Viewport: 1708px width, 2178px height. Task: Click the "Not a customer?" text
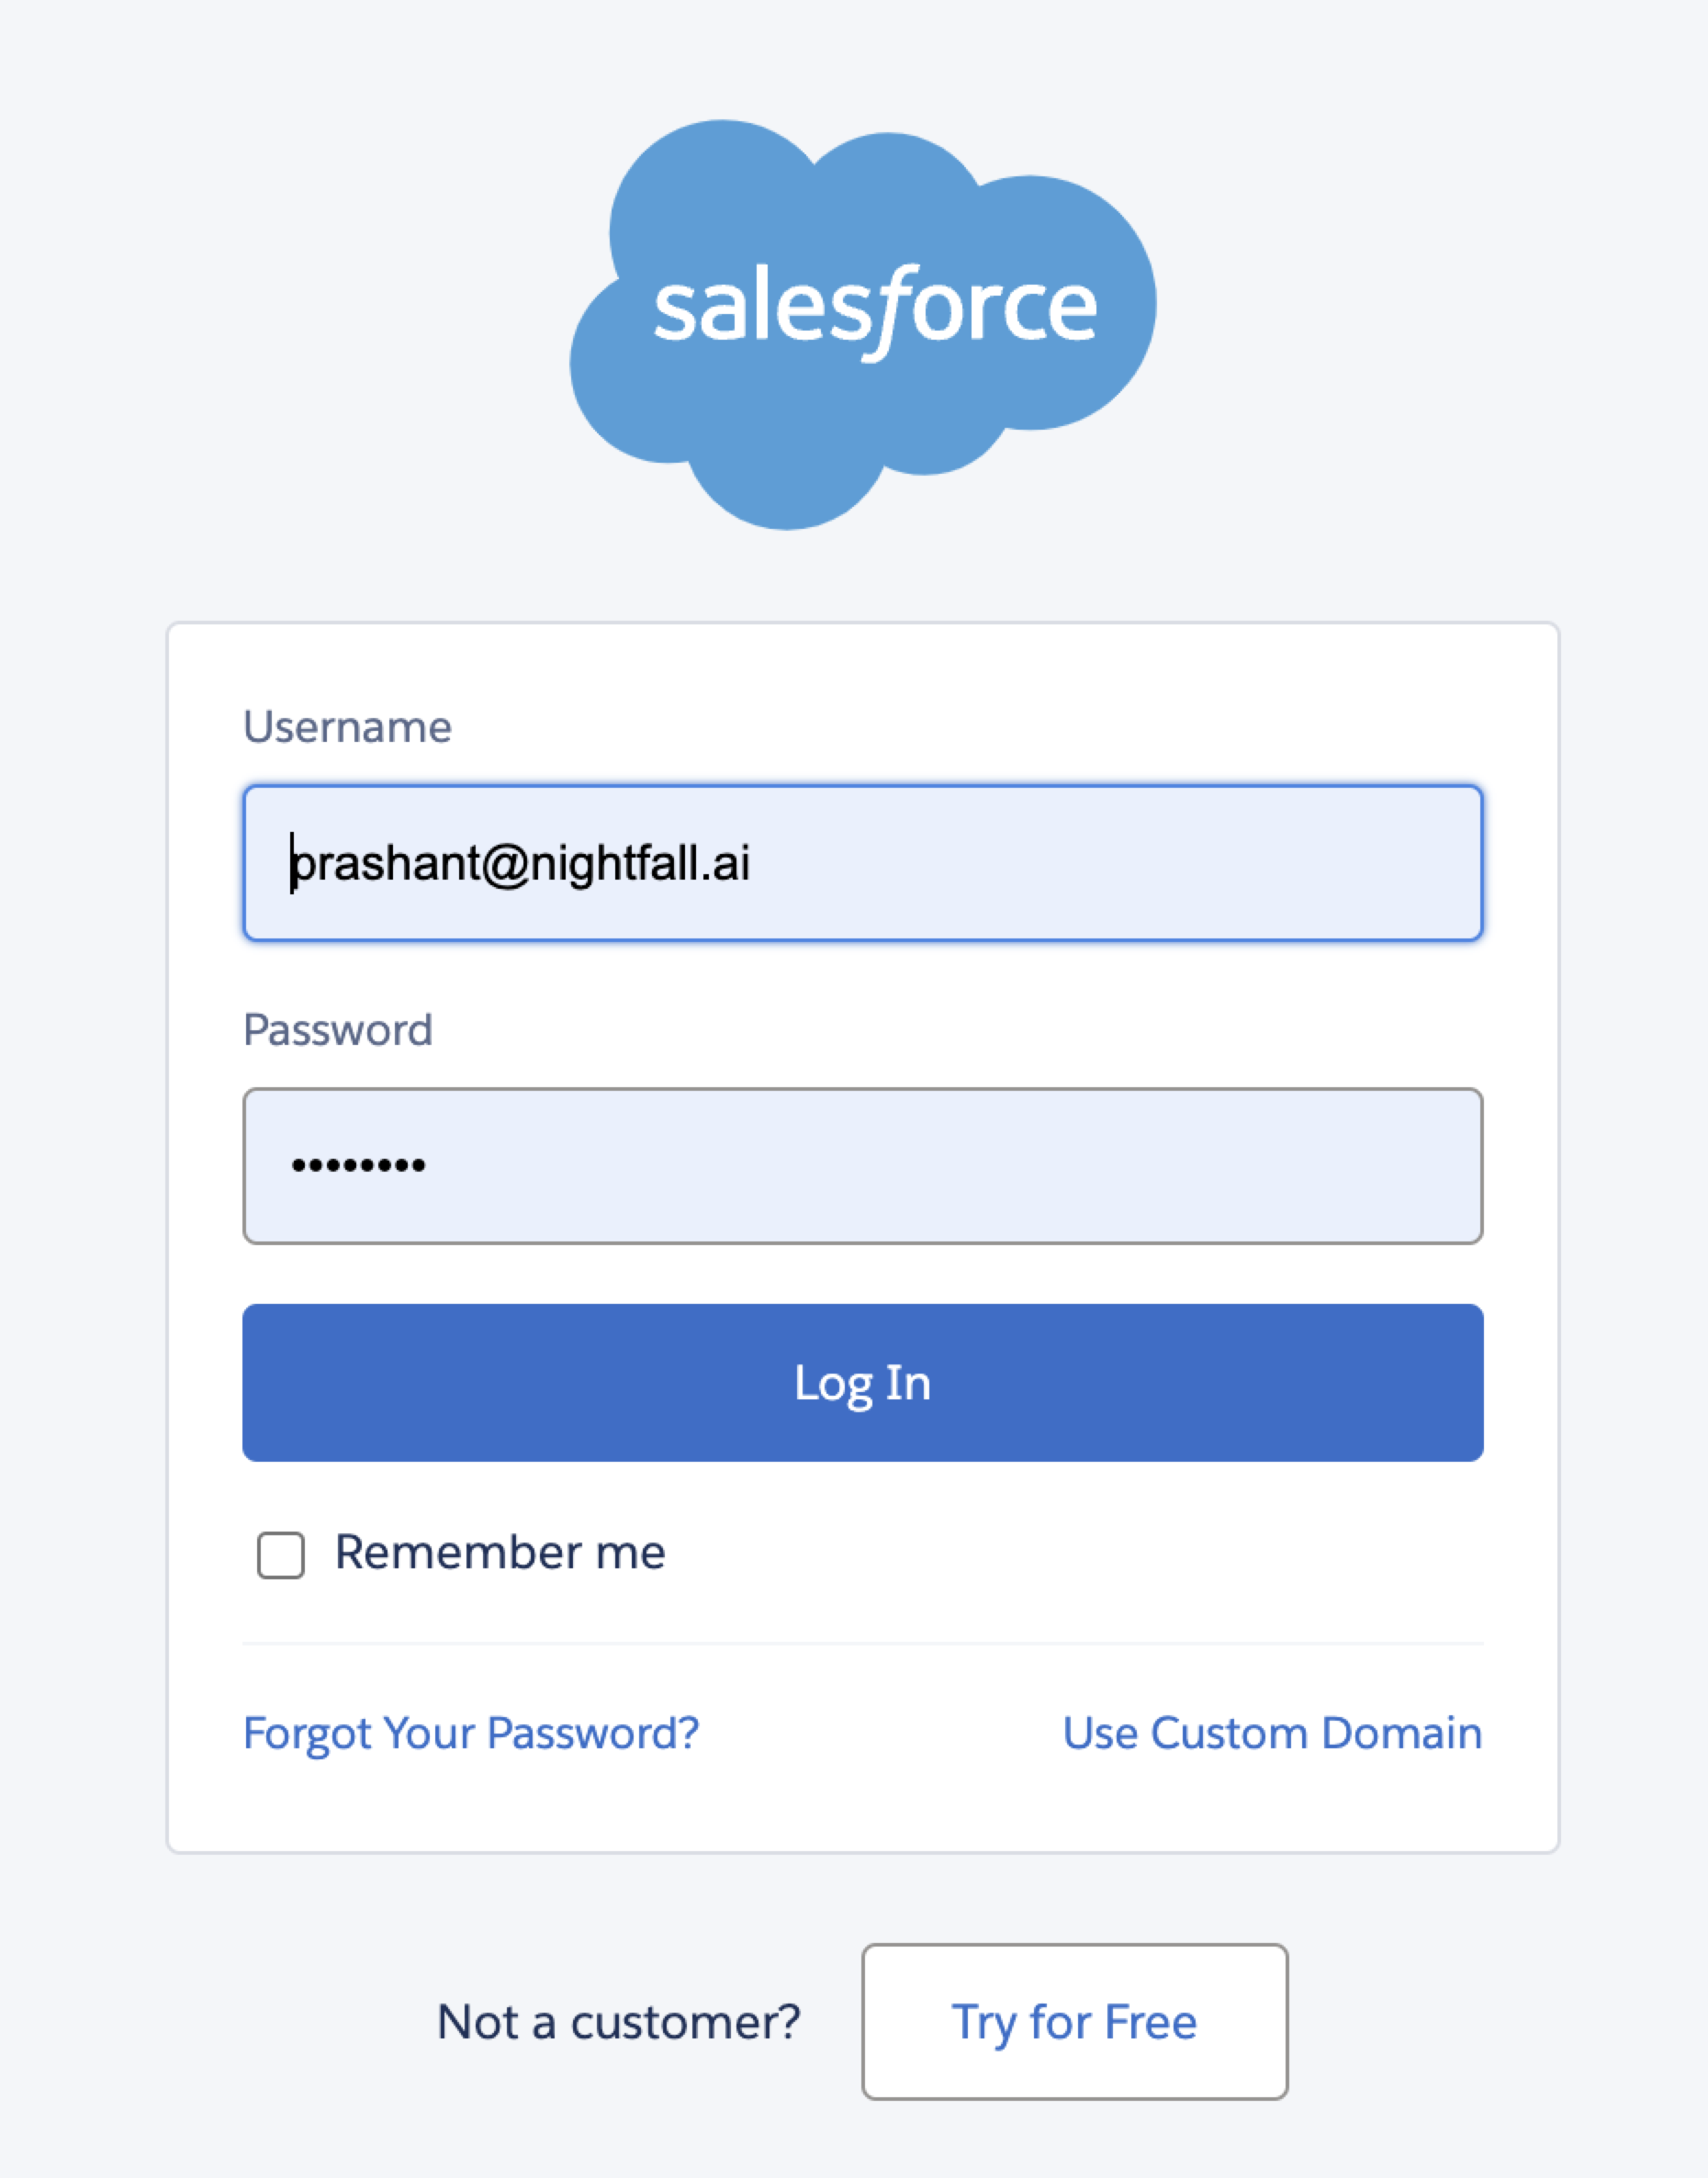[619, 2022]
